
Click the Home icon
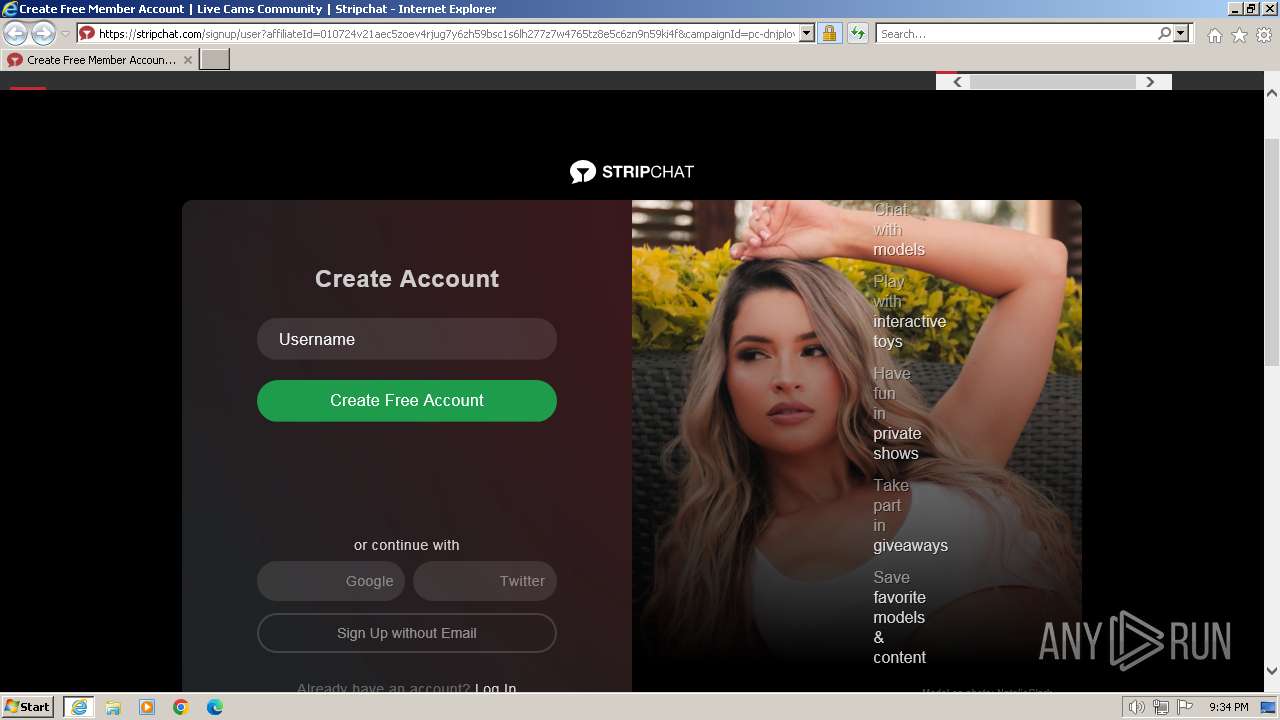point(1214,35)
